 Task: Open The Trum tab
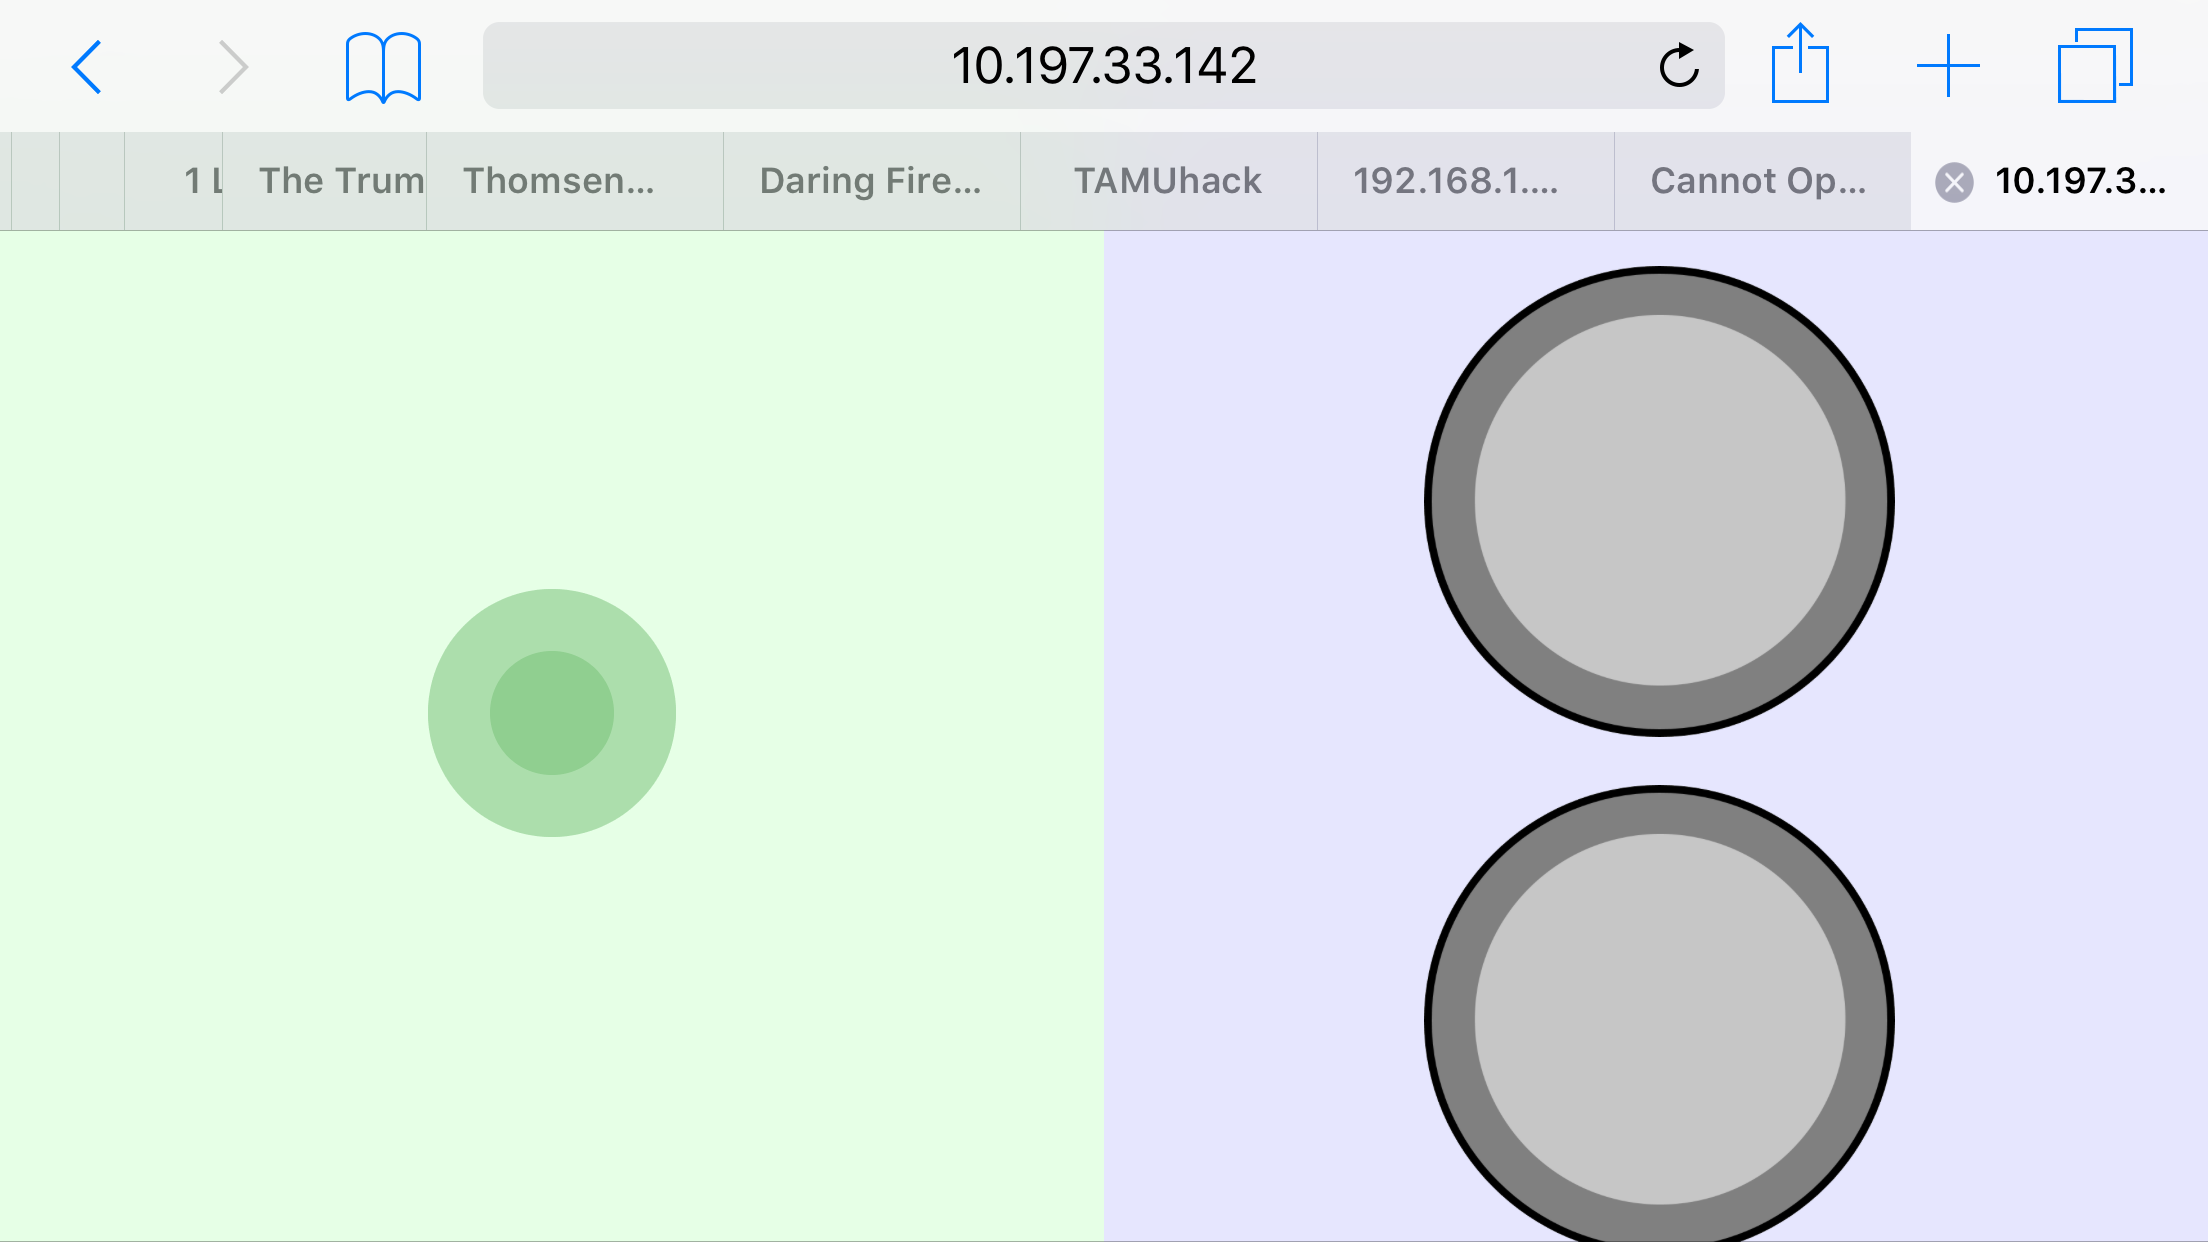[x=325, y=181]
